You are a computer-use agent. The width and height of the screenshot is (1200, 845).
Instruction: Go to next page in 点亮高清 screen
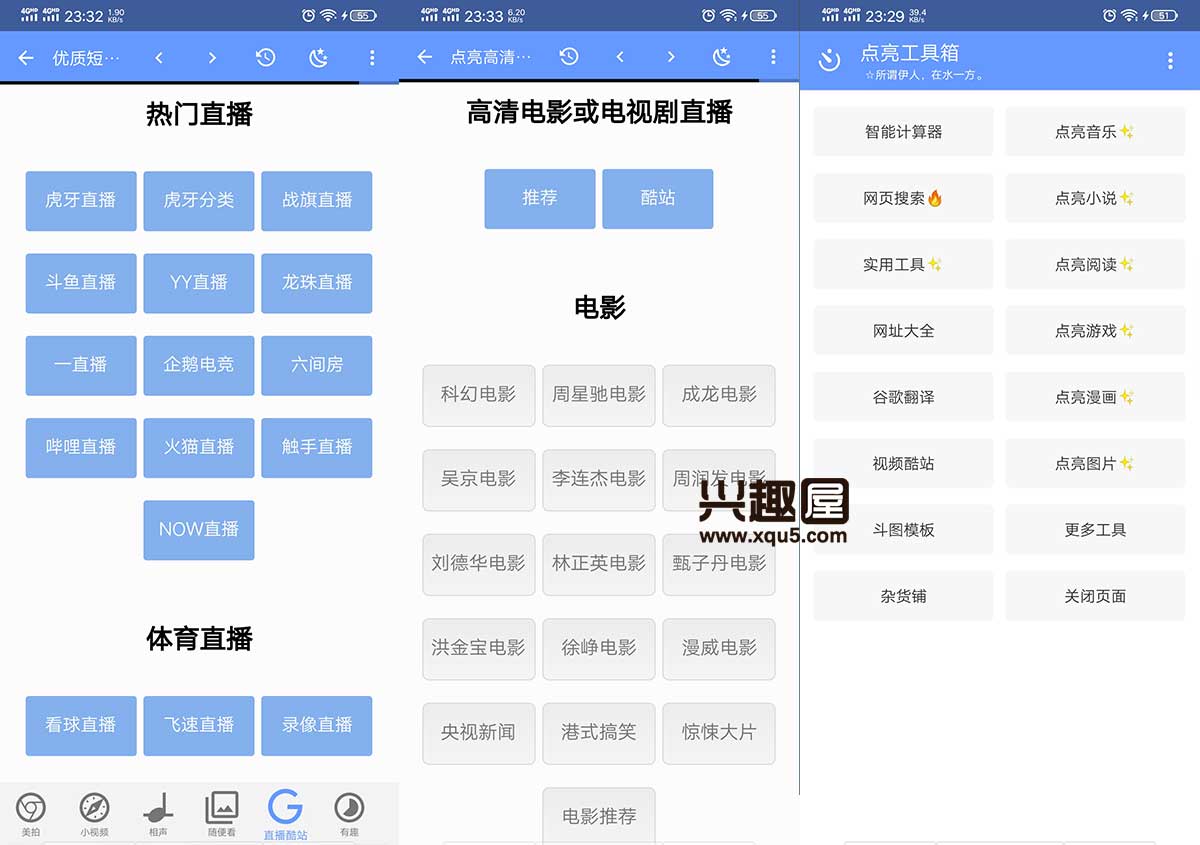click(x=671, y=57)
